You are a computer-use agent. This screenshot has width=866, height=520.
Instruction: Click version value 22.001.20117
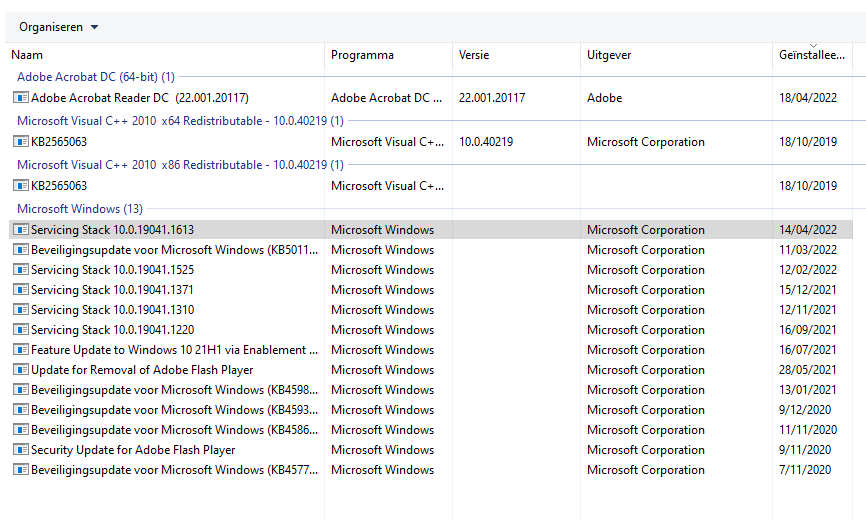click(x=492, y=98)
